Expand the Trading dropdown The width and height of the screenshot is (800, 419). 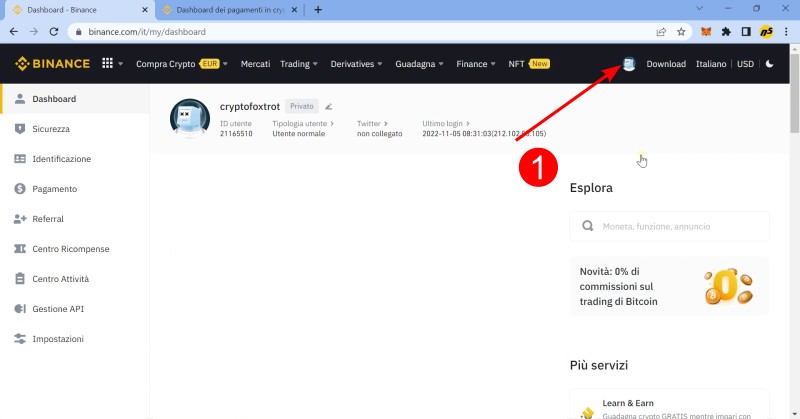pyautogui.click(x=298, y=64)
